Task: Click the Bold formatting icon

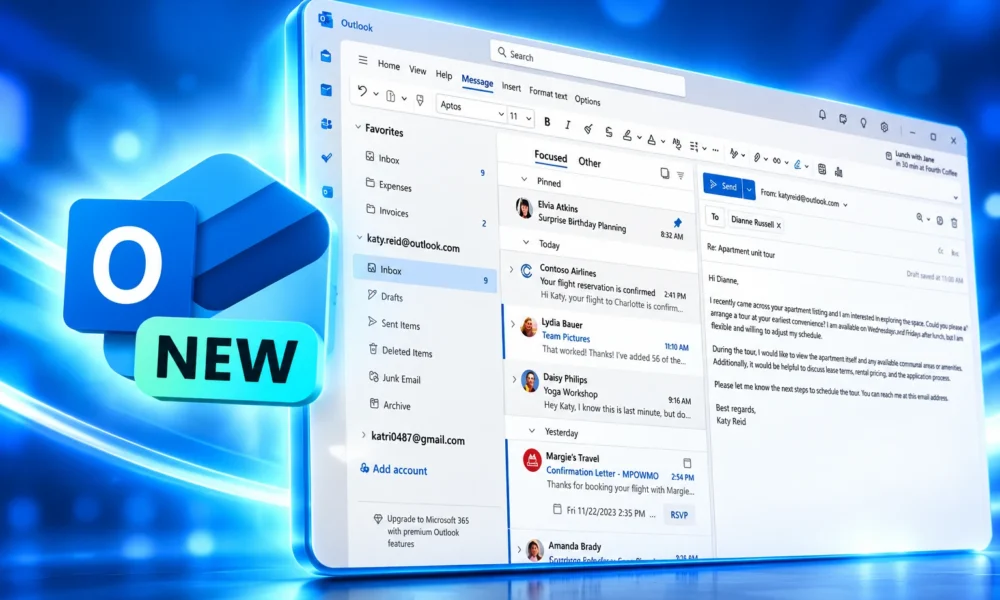Action: 547,122
